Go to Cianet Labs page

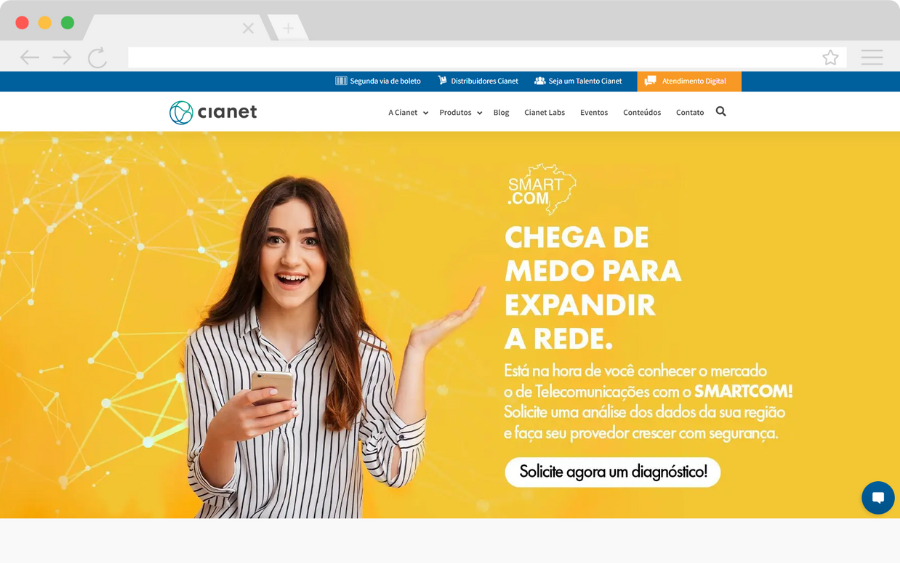(x=544, y=112)
